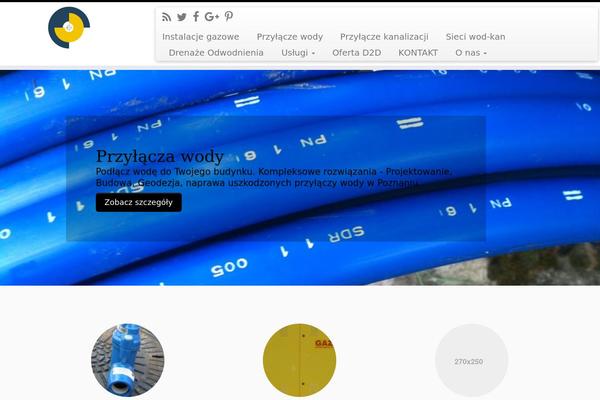Image resolution: width=600 pixels, height=400 pixels.
Task: Go to Przyłącze wody page
Action: [x=290, y=37]
